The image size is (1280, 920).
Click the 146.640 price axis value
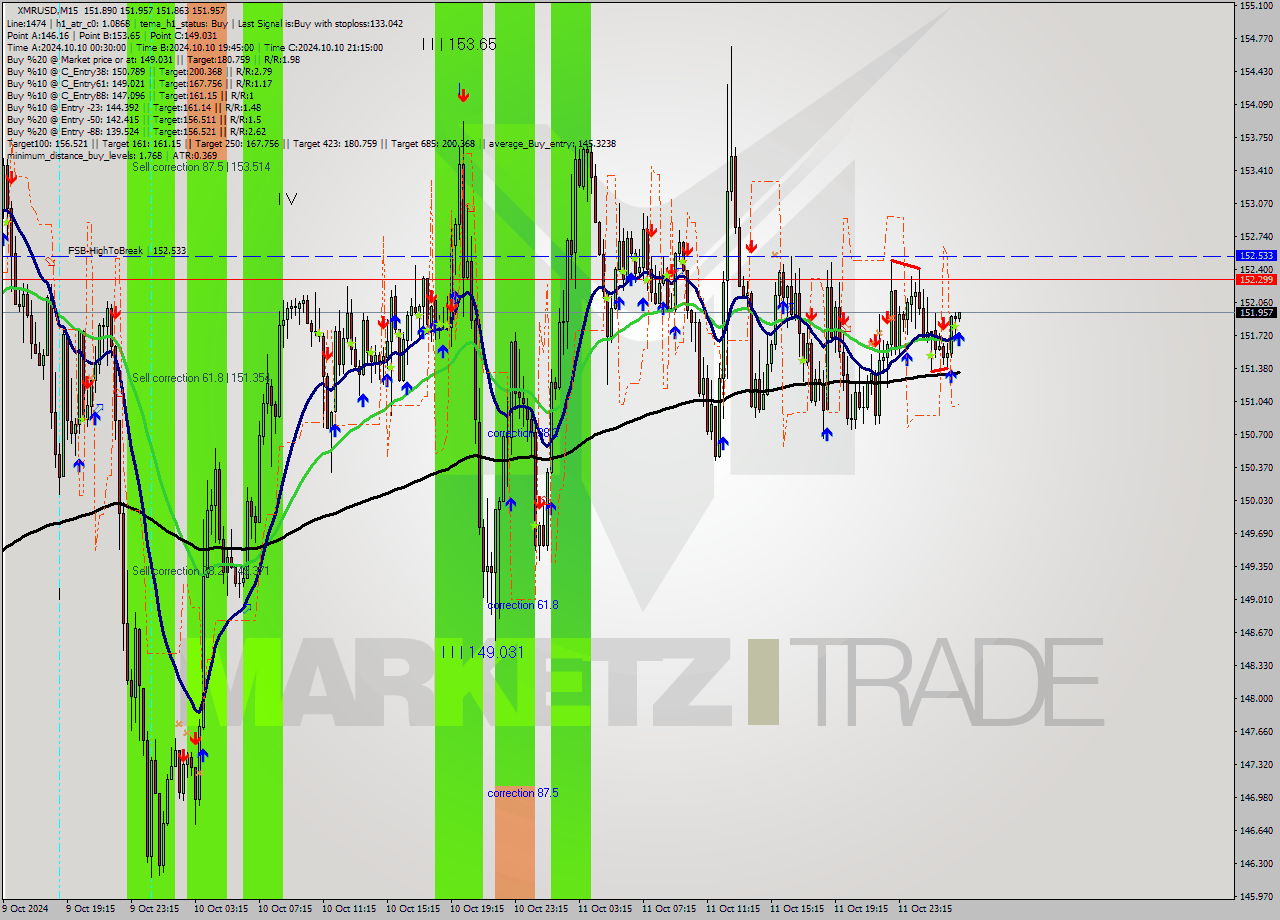(1257, 831)
